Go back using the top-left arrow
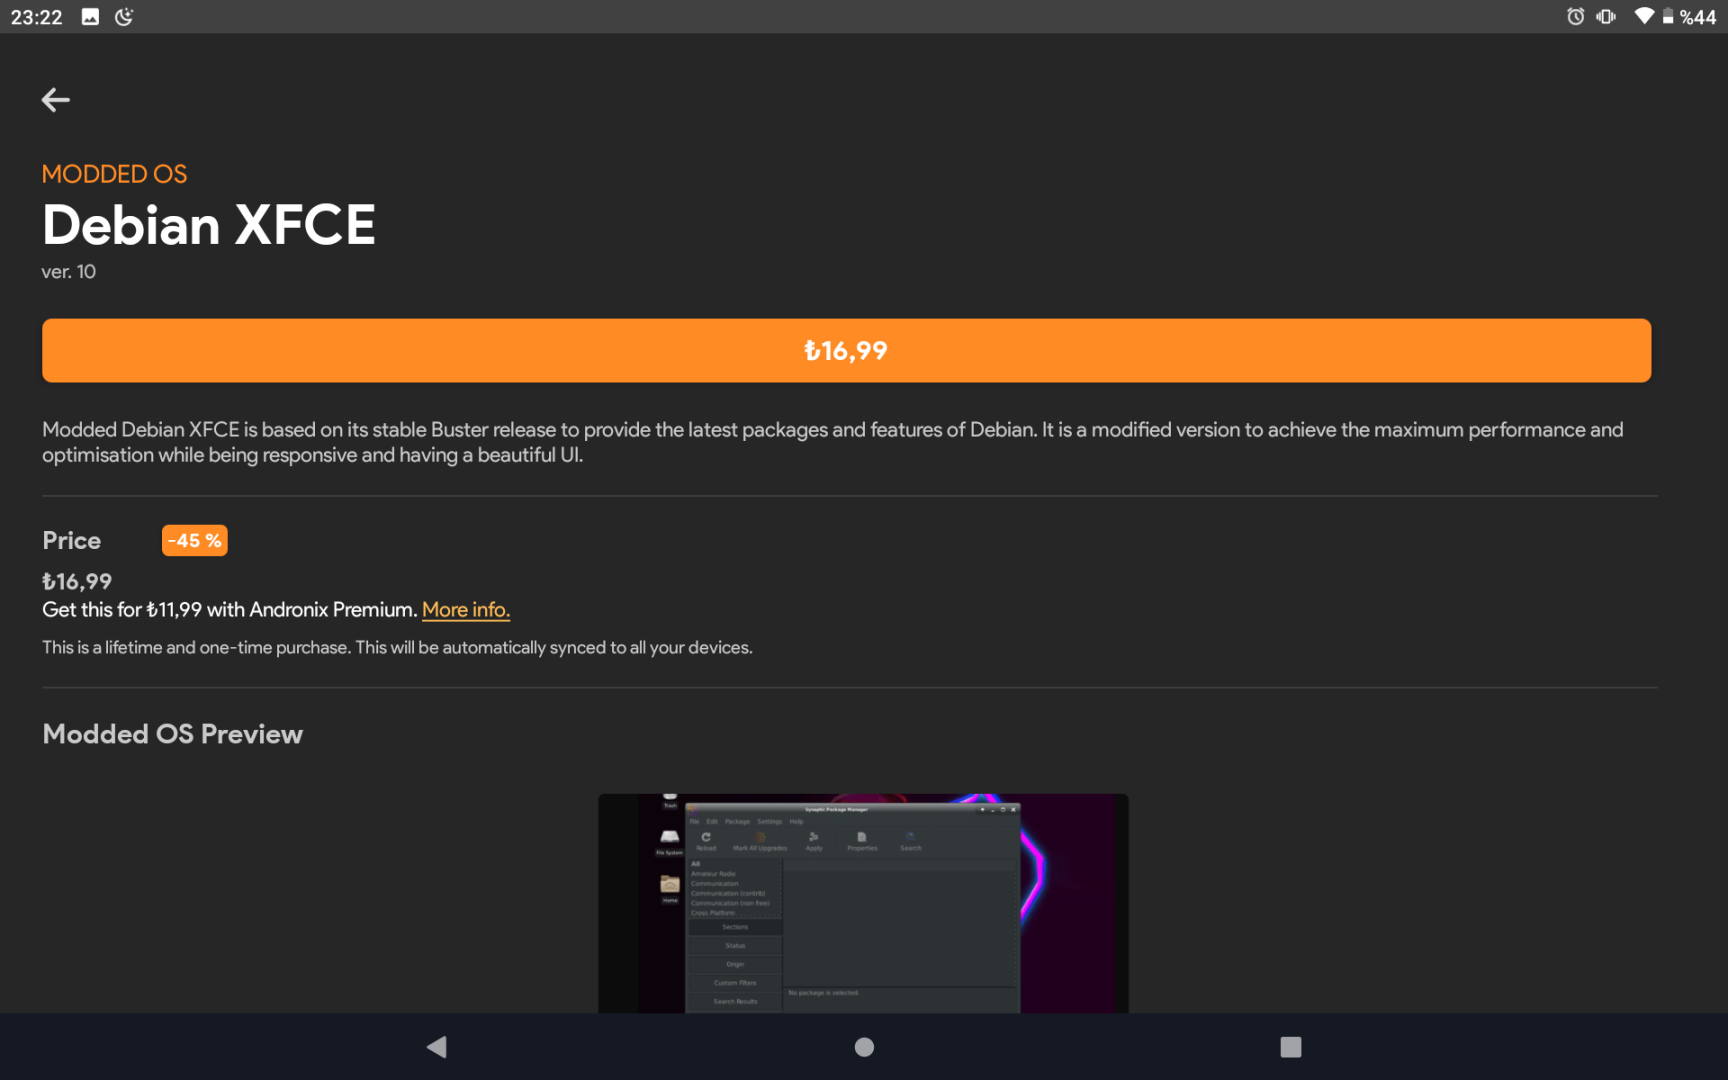Viewport: 1728px width, 1080px height. click(56, 100)
